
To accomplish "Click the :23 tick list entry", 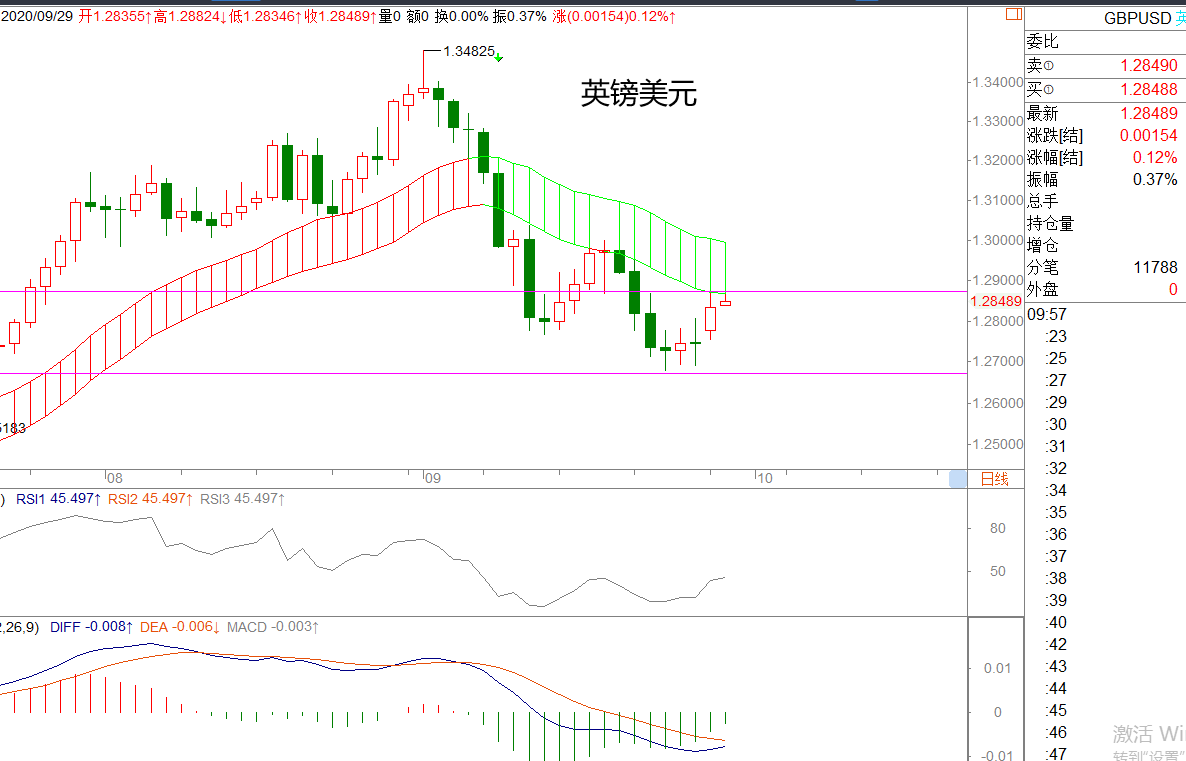I will (x=1057, y=337).
